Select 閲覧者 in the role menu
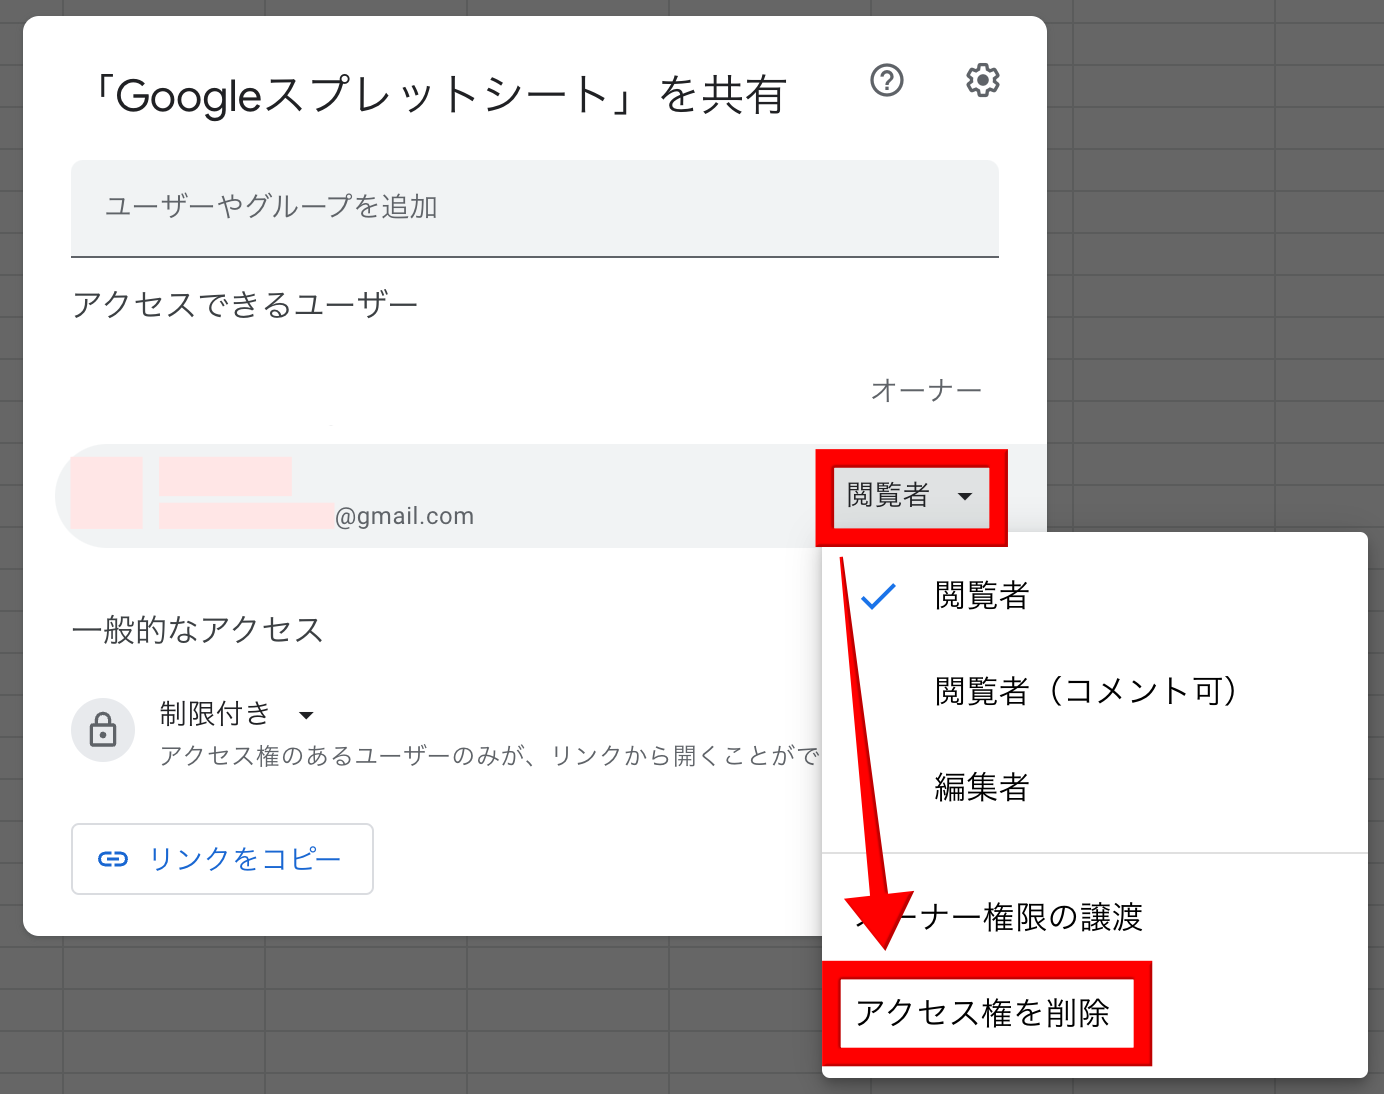 coord(1094,596)
